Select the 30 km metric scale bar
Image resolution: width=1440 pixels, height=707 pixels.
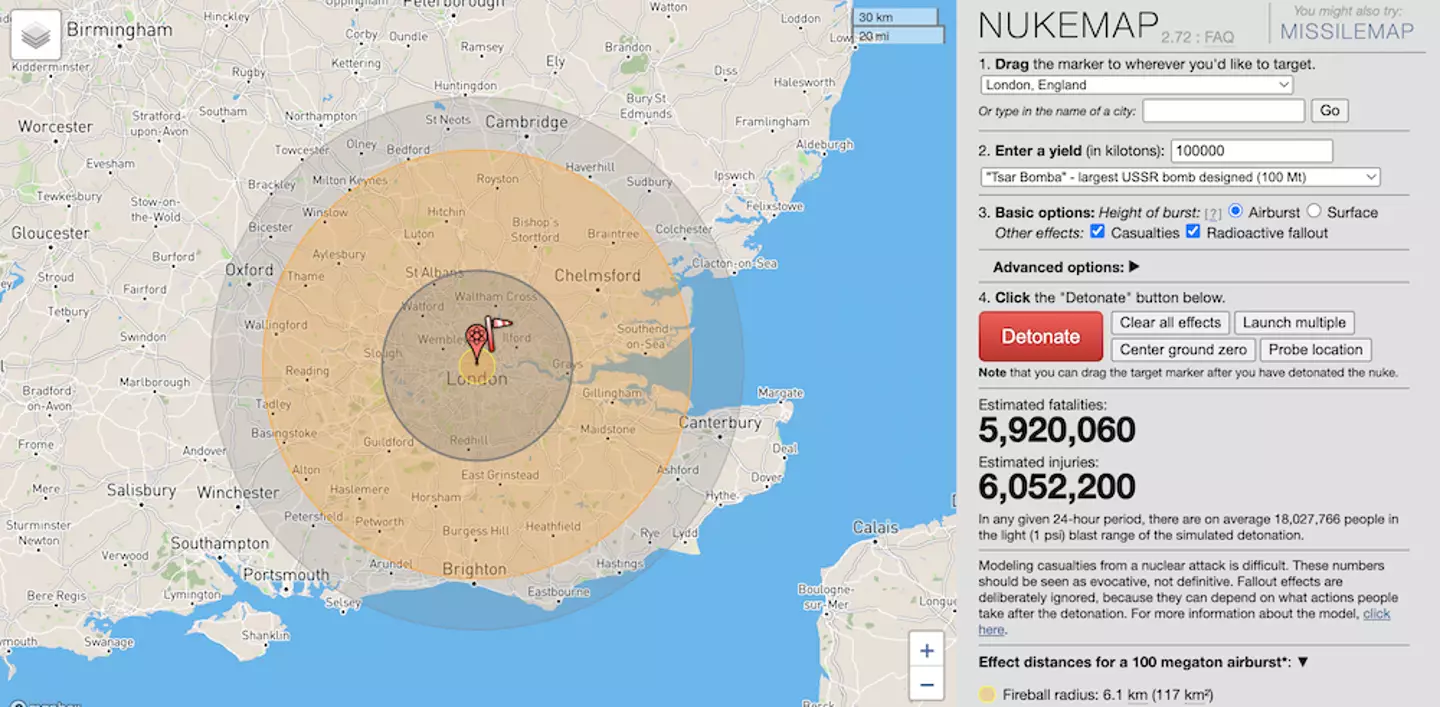tap(893, 17)
